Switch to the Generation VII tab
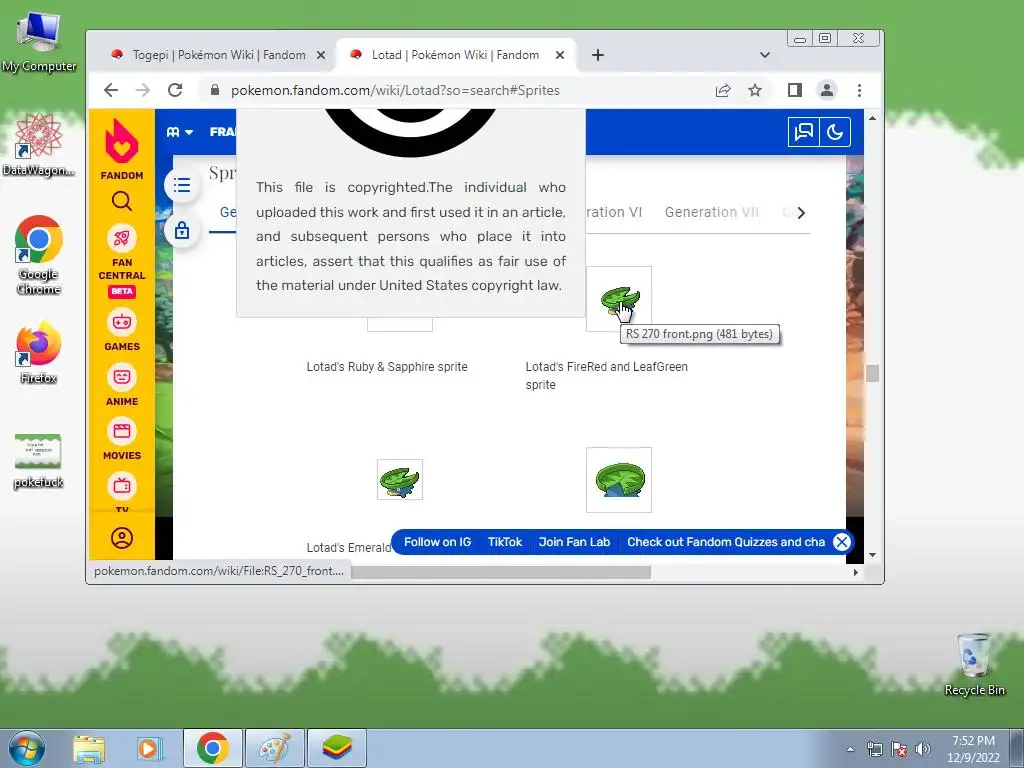The height and width of the screenshot is (768, 1024). point(712,212)
